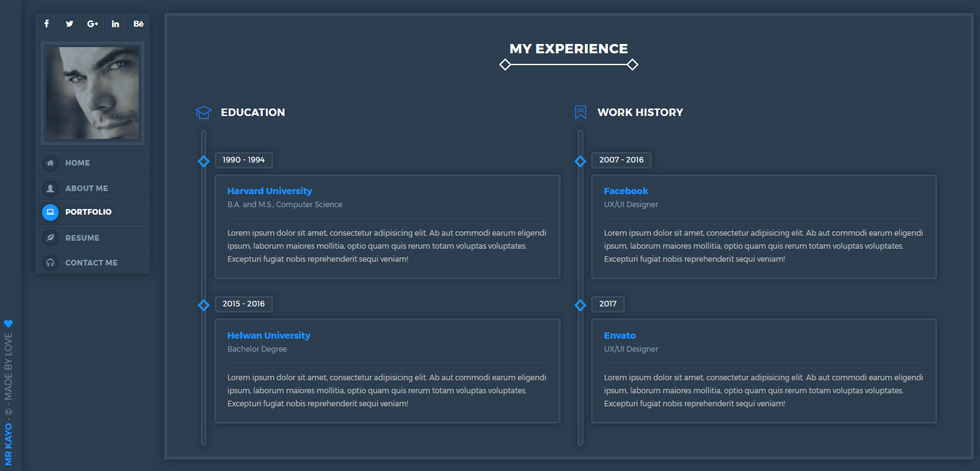The width and height of the screenshot is (980, 471).
Task: Click 'UX/UI Designer' under Facebook
Action: pyautogui.click(x=631, y=205)
